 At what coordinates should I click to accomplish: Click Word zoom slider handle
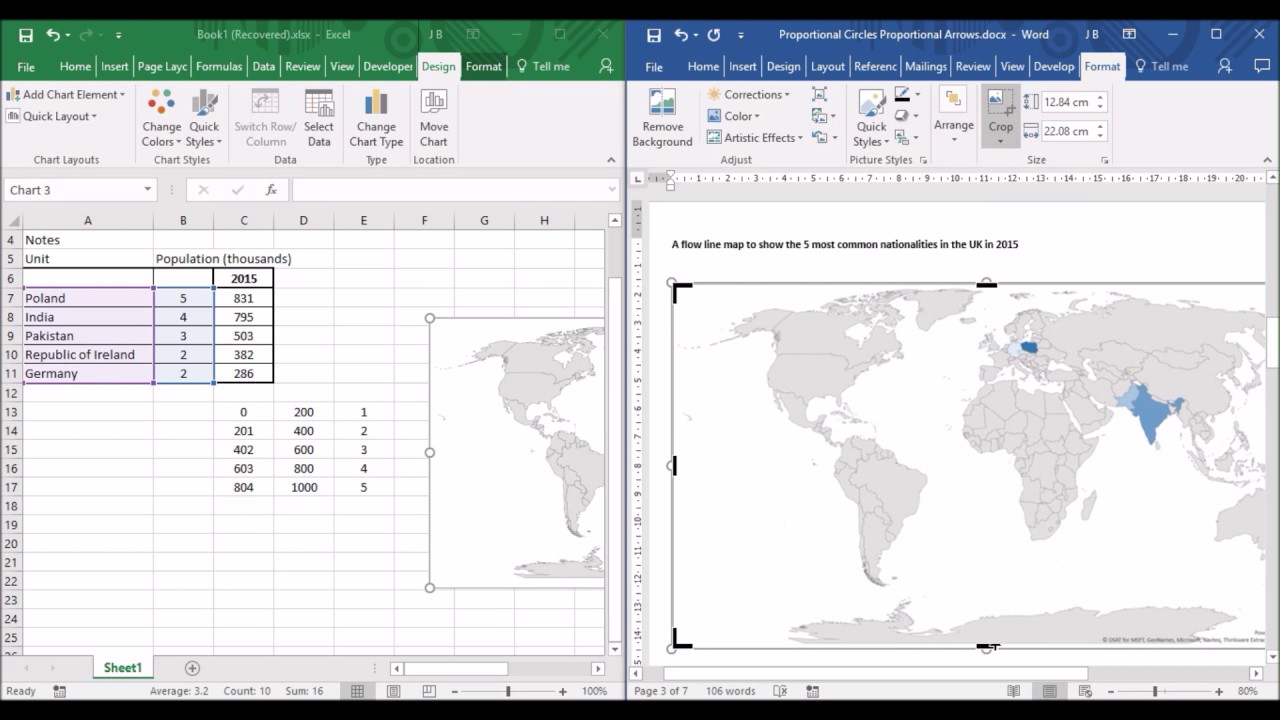(x=1155, y=691)
